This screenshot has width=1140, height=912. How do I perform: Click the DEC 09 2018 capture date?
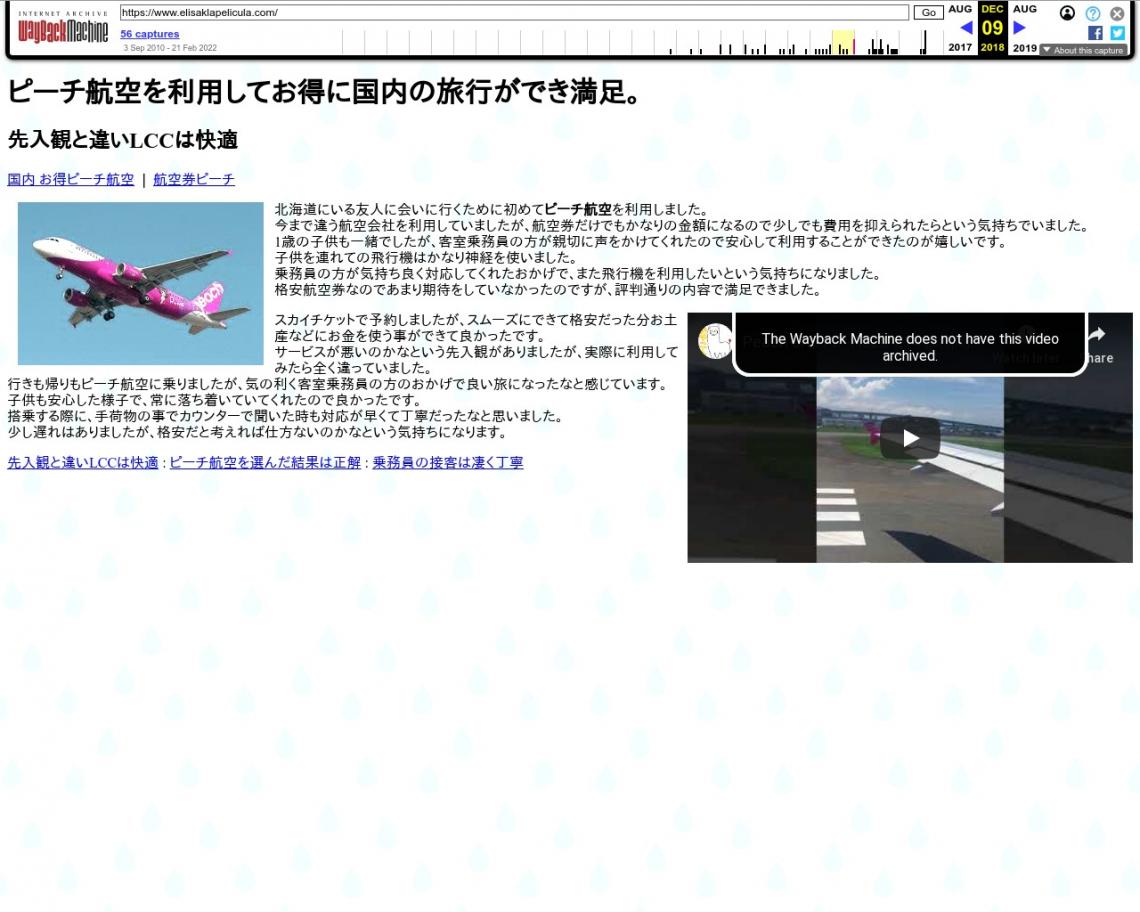[992, 28]
